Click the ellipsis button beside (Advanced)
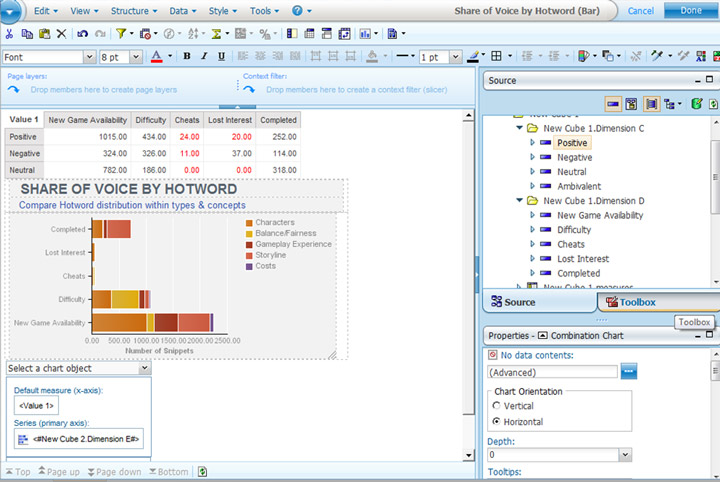The image size is (720, 482). click(629, 371)
